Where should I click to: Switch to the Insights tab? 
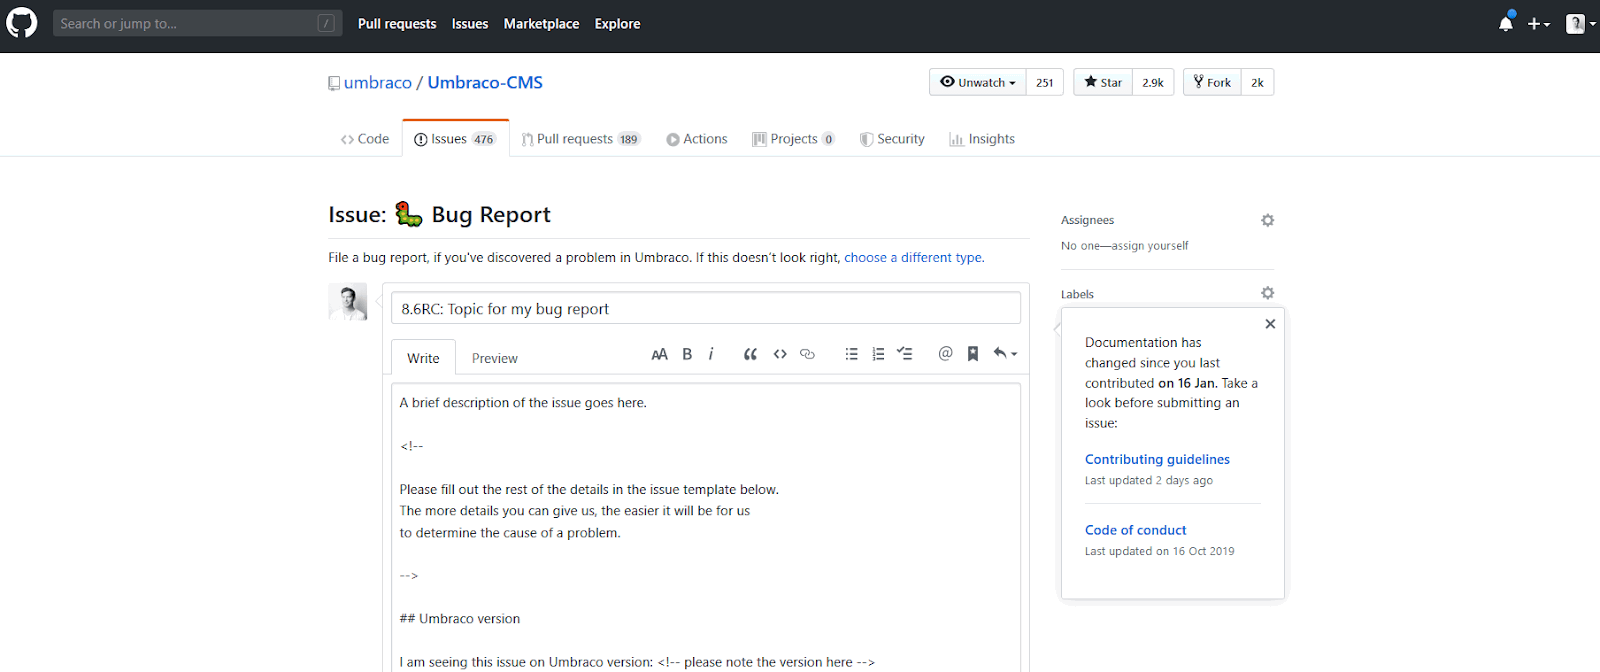coord(982,139)
